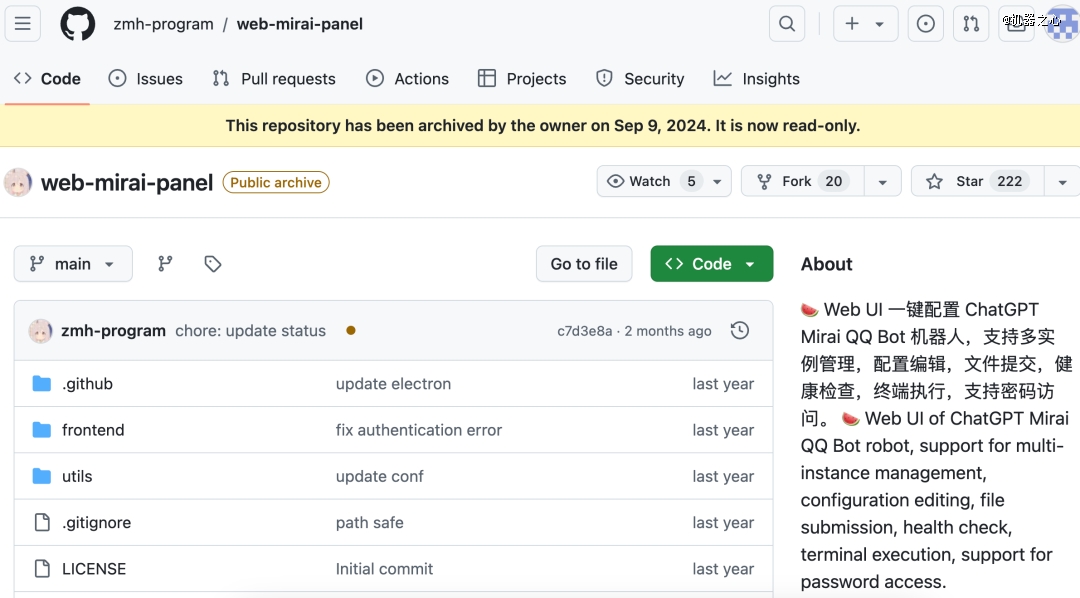Viewport: 1080px width, 598px height.
Task: Open the Projects tab
Action: (x=522, y=79)
